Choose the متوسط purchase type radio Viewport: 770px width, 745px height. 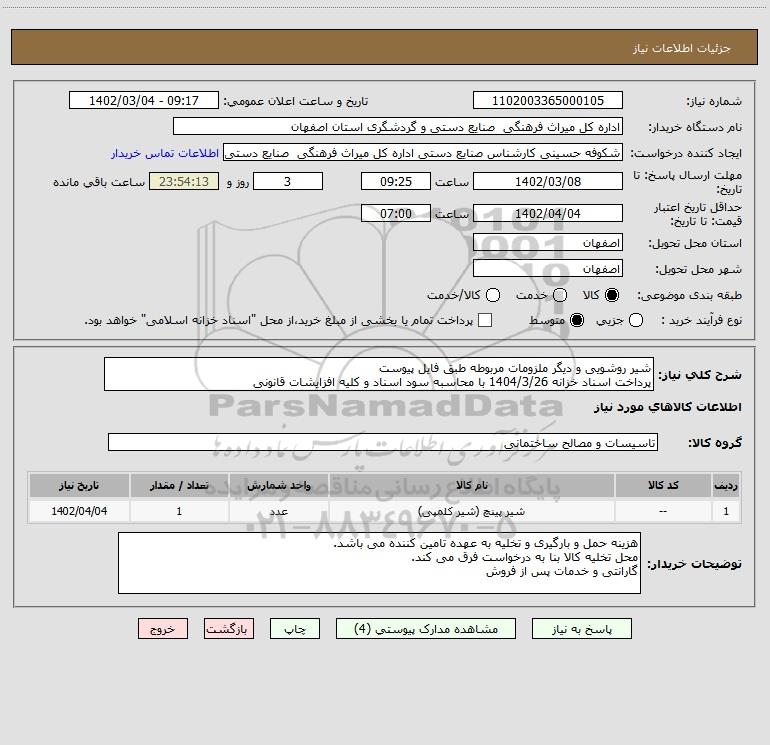point(577,320)
